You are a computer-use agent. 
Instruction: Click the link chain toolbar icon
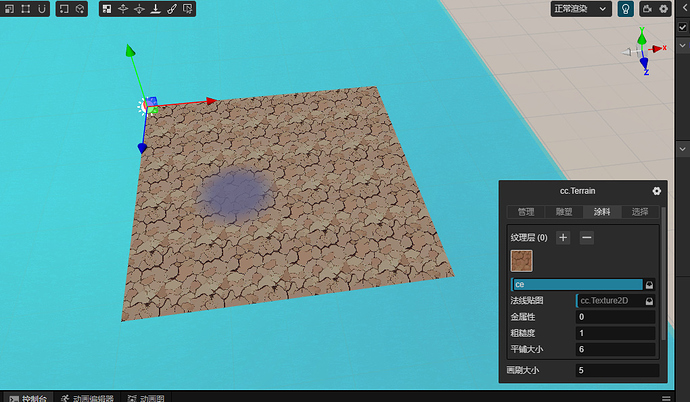tap(172, 9)
